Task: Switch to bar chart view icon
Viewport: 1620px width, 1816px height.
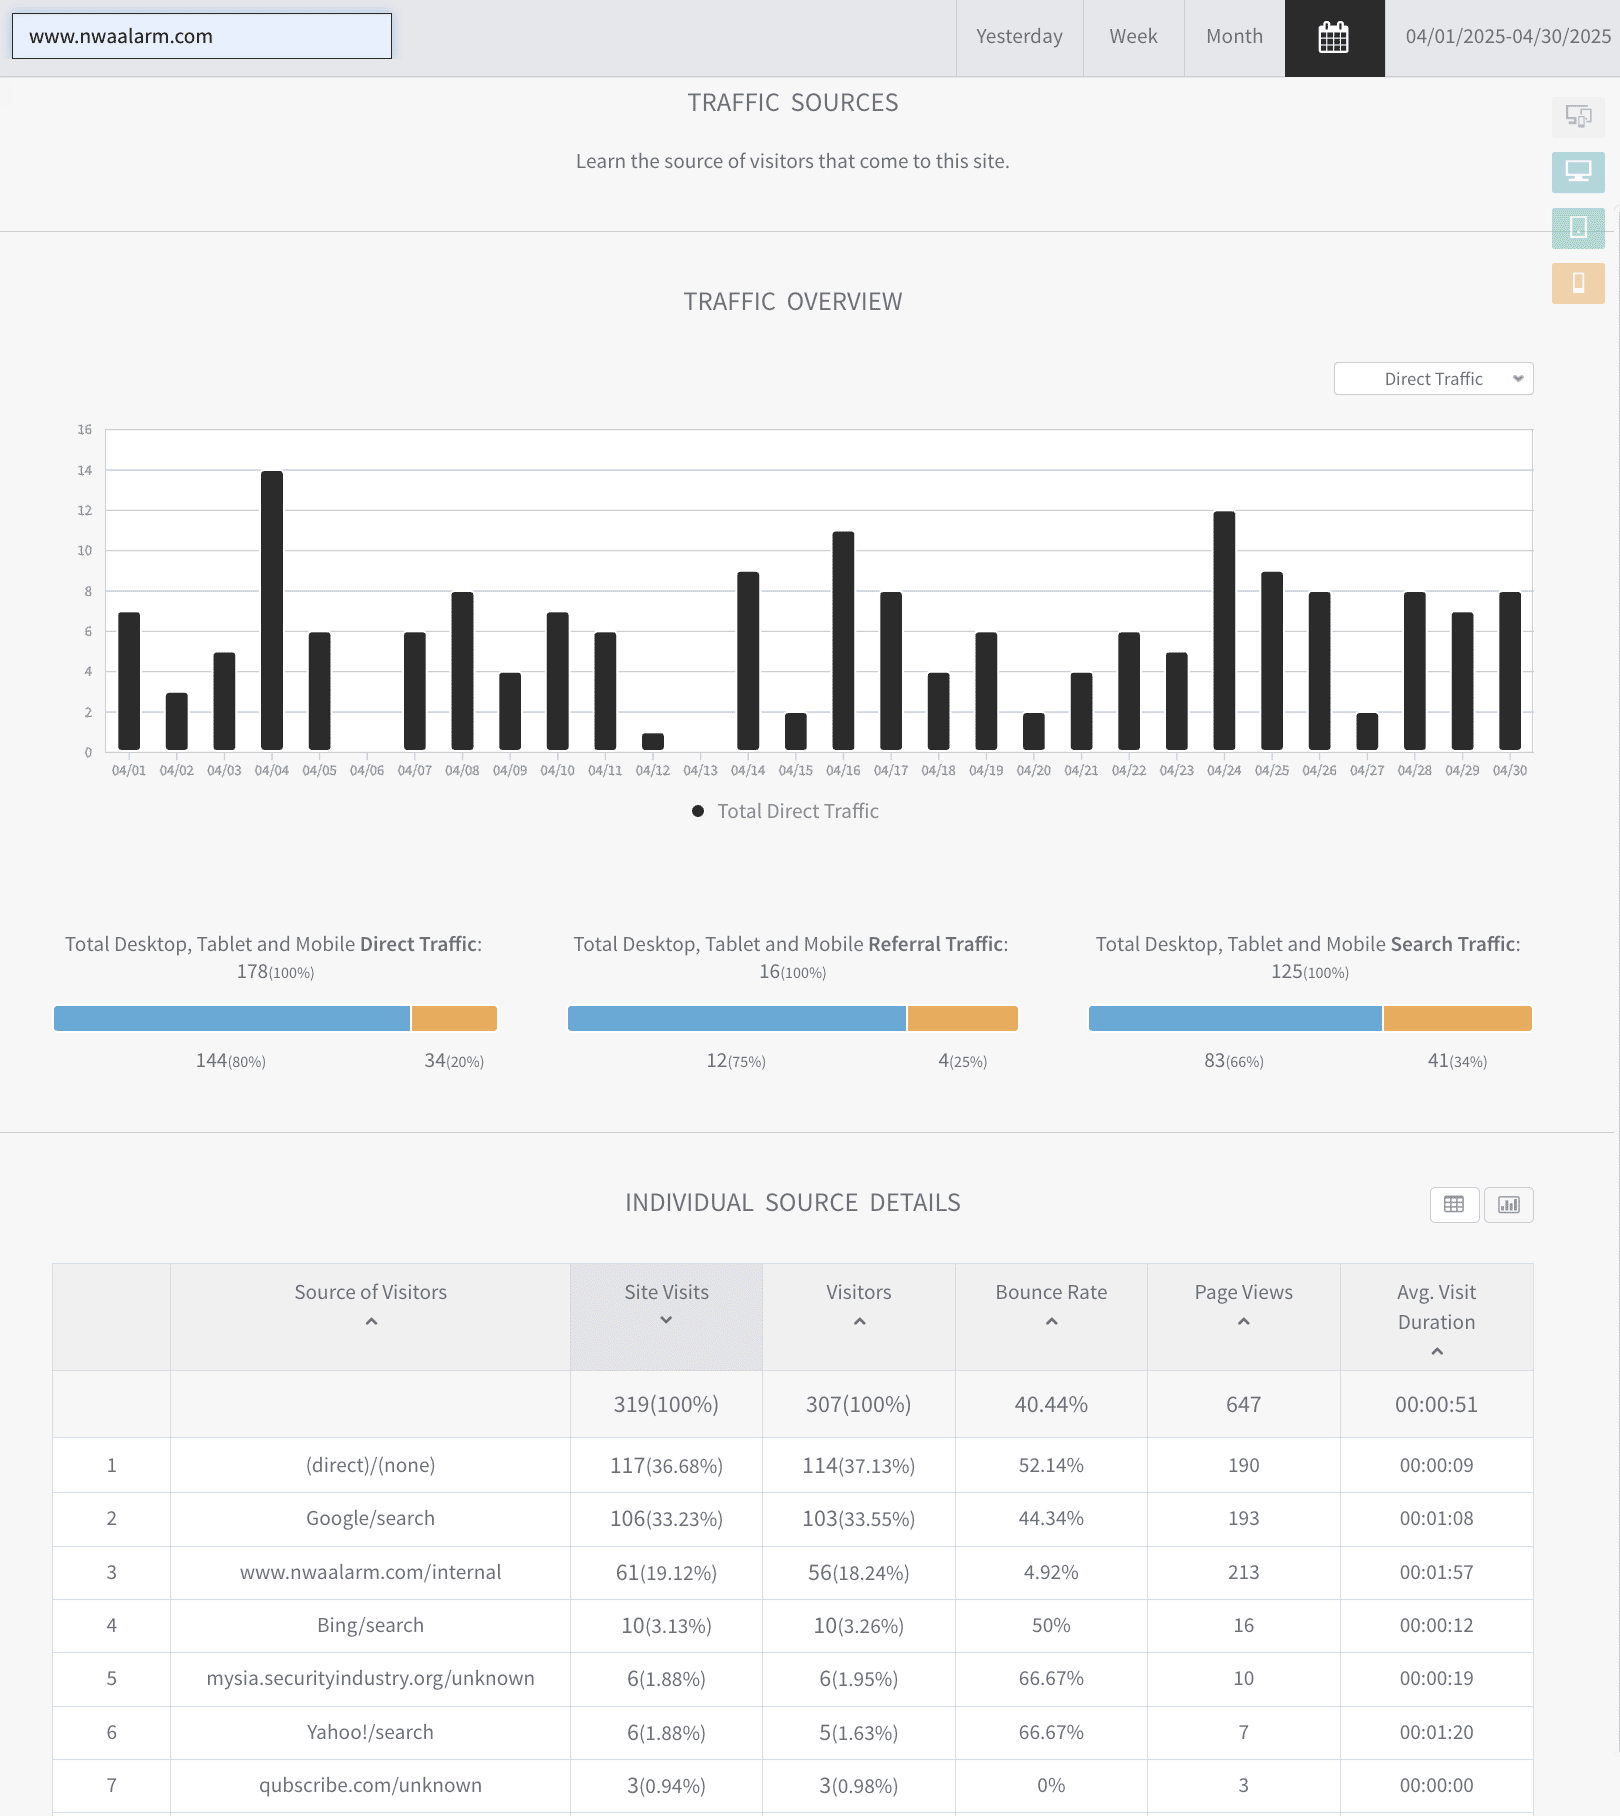Action: [1509, 1204]
